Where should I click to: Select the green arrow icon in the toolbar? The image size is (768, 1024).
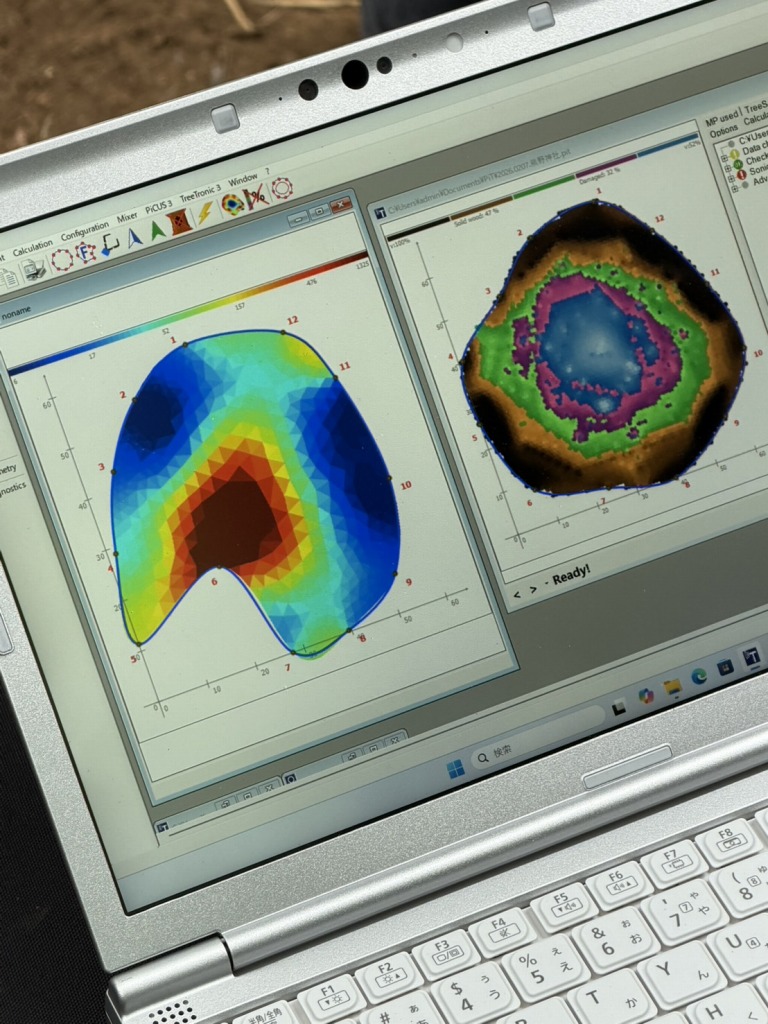tap(157, 231)
